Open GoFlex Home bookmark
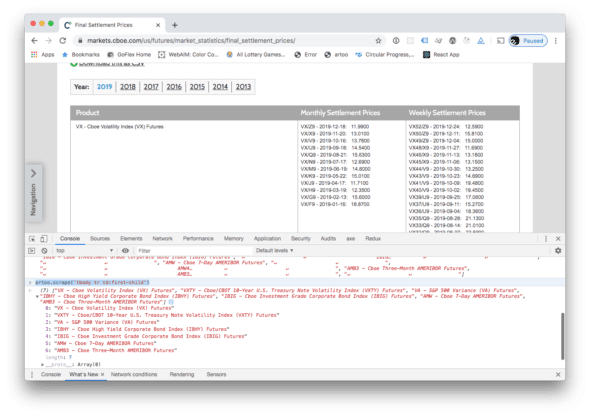This screenshot has height=416, width=590. (129, 55)
